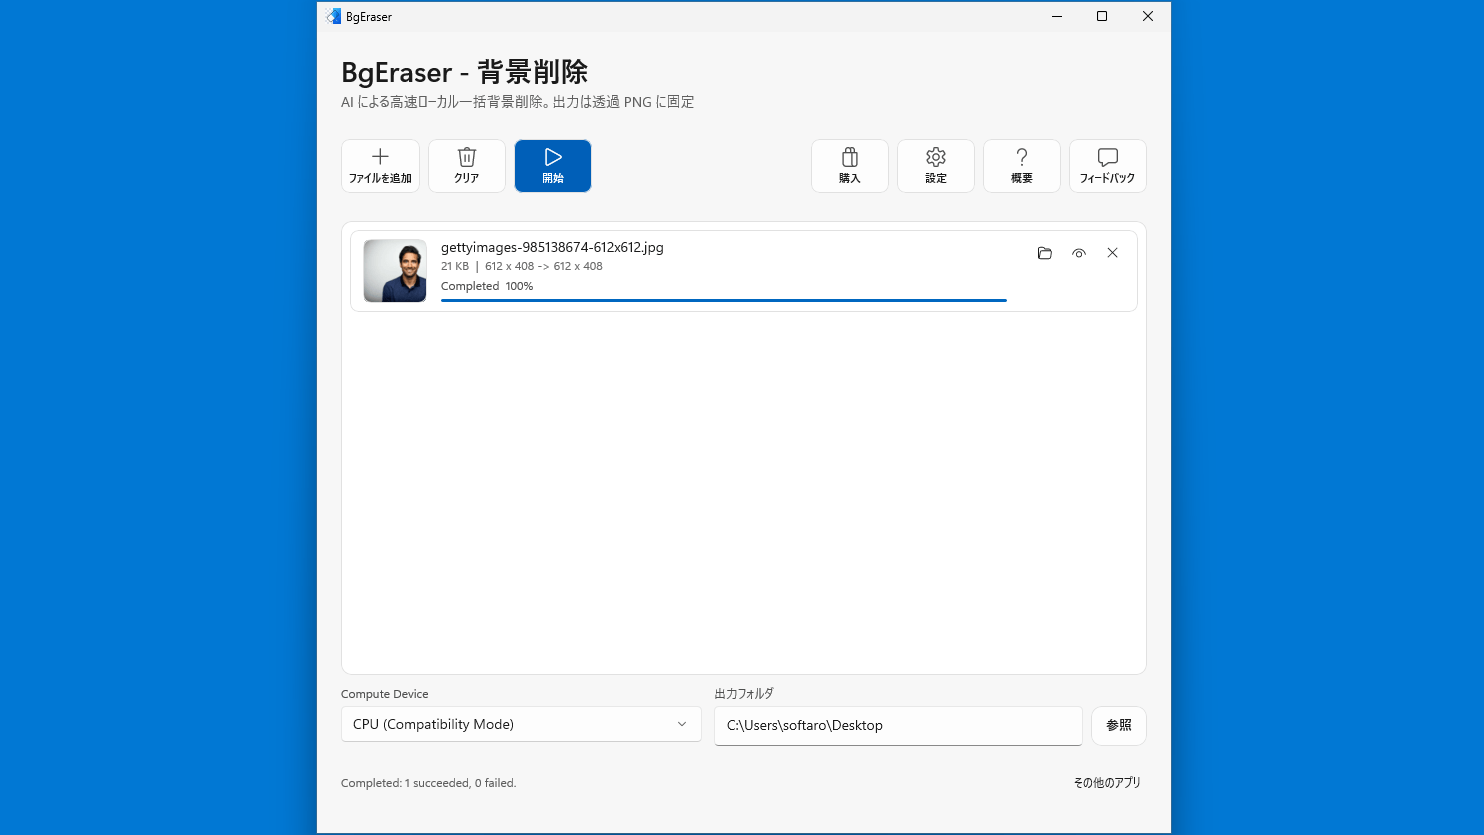
Task: Click the ファイルを追加 (add files) button
Action: tap(380, 166)
